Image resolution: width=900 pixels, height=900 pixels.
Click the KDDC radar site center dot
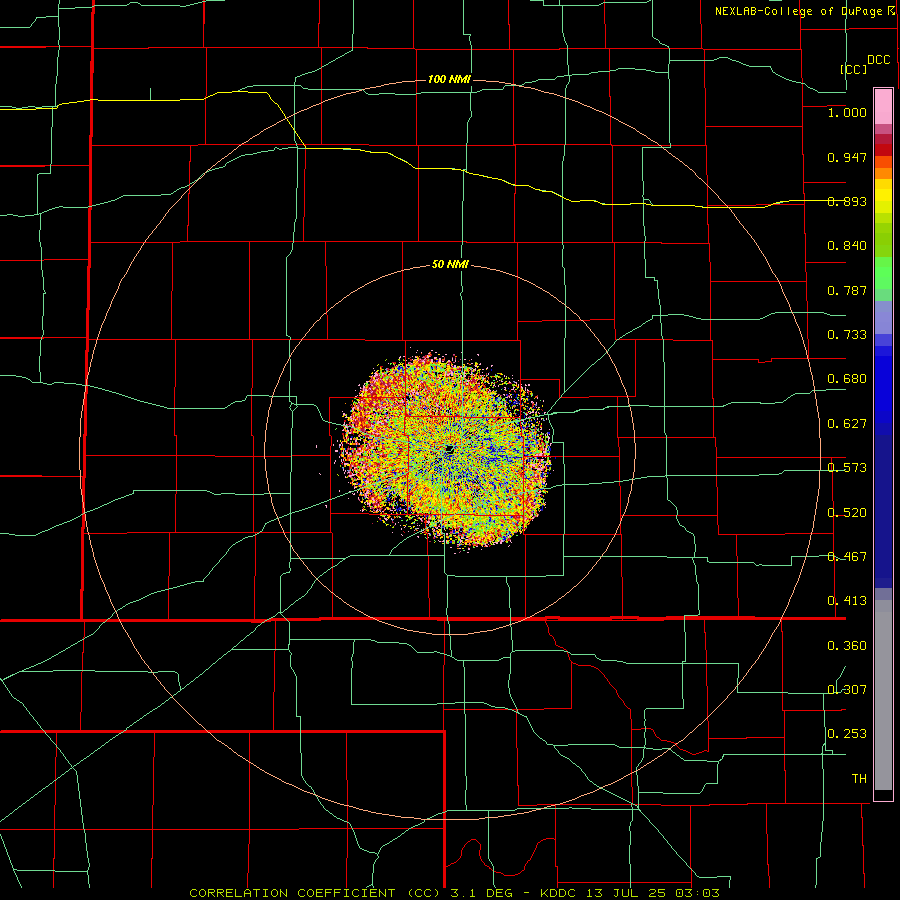click(x=449, y=449)
